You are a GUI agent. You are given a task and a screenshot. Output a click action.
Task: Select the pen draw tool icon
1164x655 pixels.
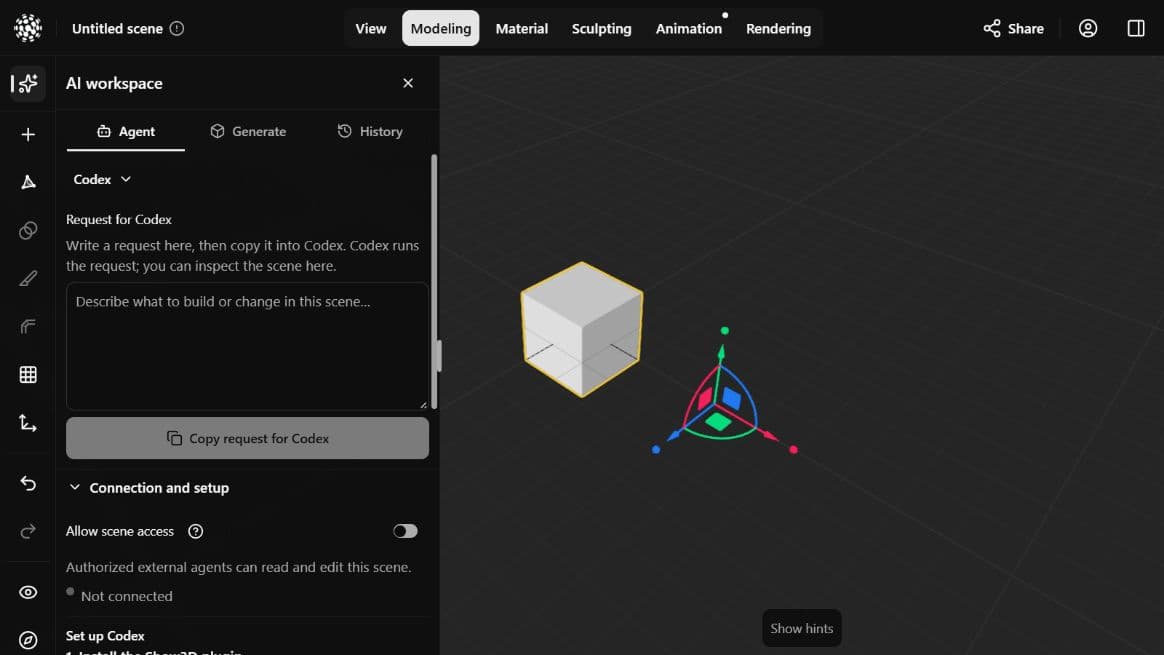coord(28,278)
